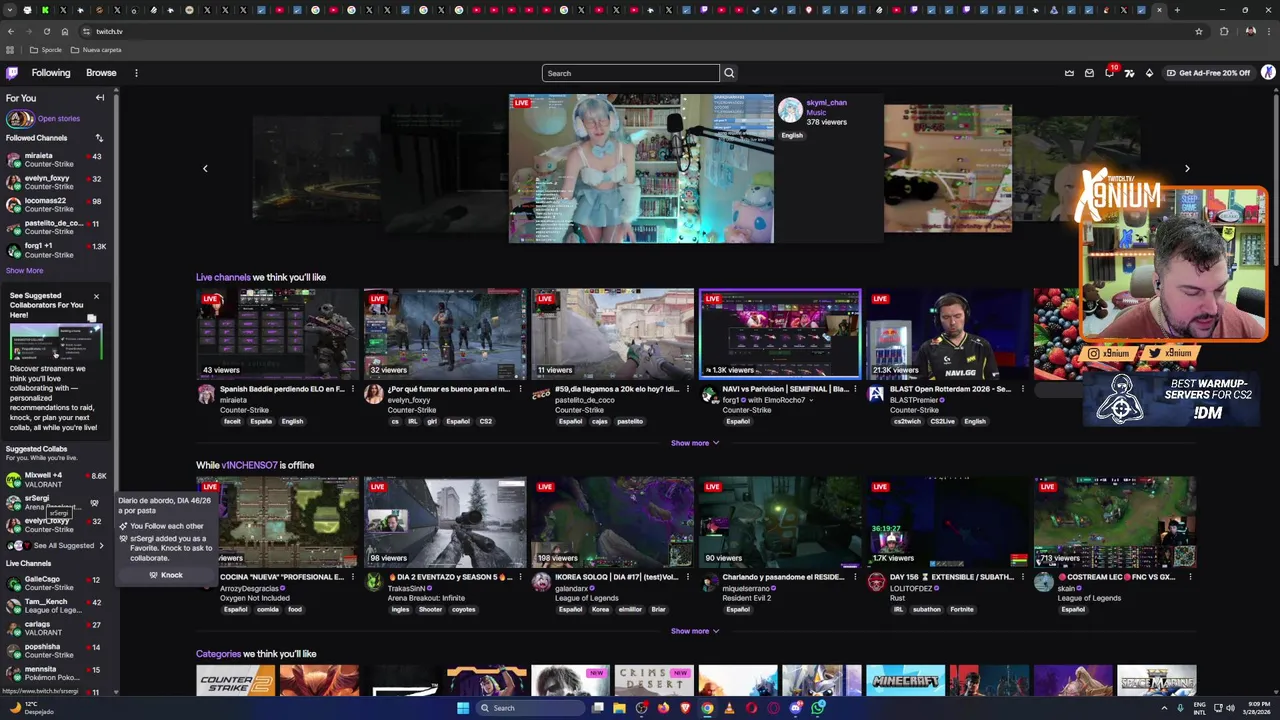Click the magnifier search button

coord(729,73)
